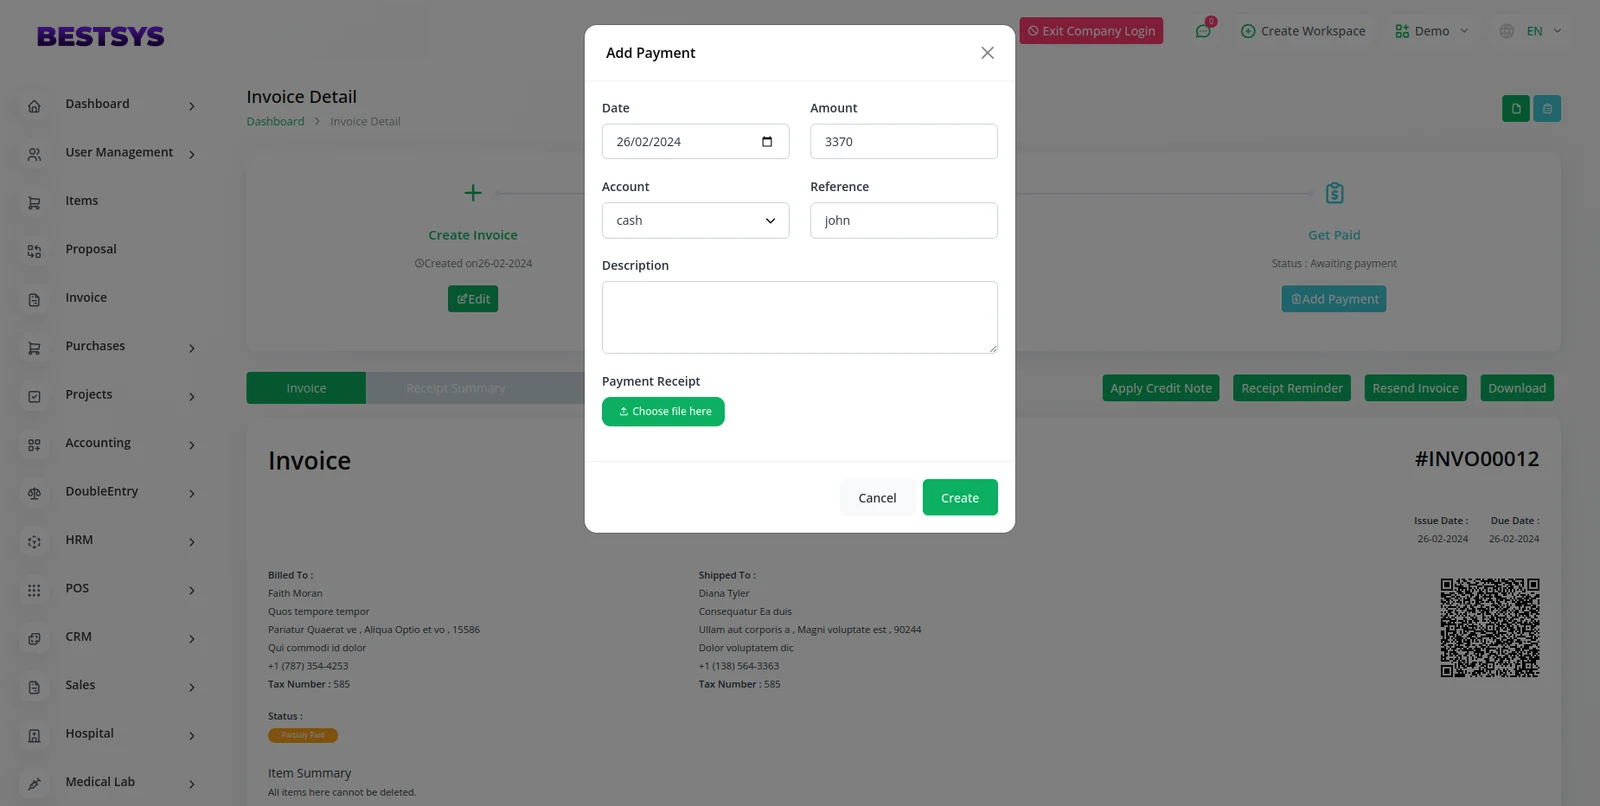Click the invoice QR code image
The image size is (1600, 806).
point(1489,628)
